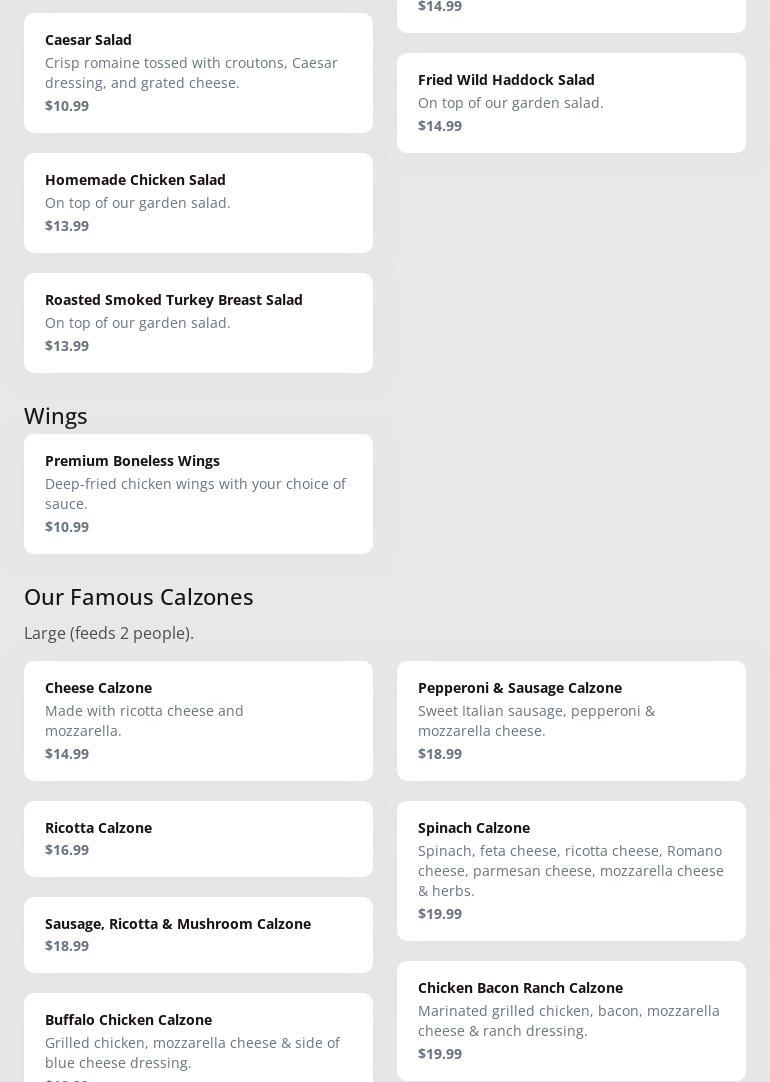Open Premium Boneless Wings item
Screen dimensions: 770x1082
tap(198, 493)
